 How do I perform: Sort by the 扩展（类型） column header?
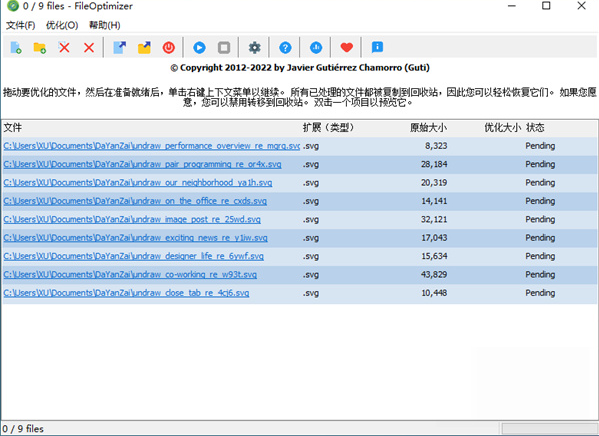pyautogui.click(x=329, y=128)
